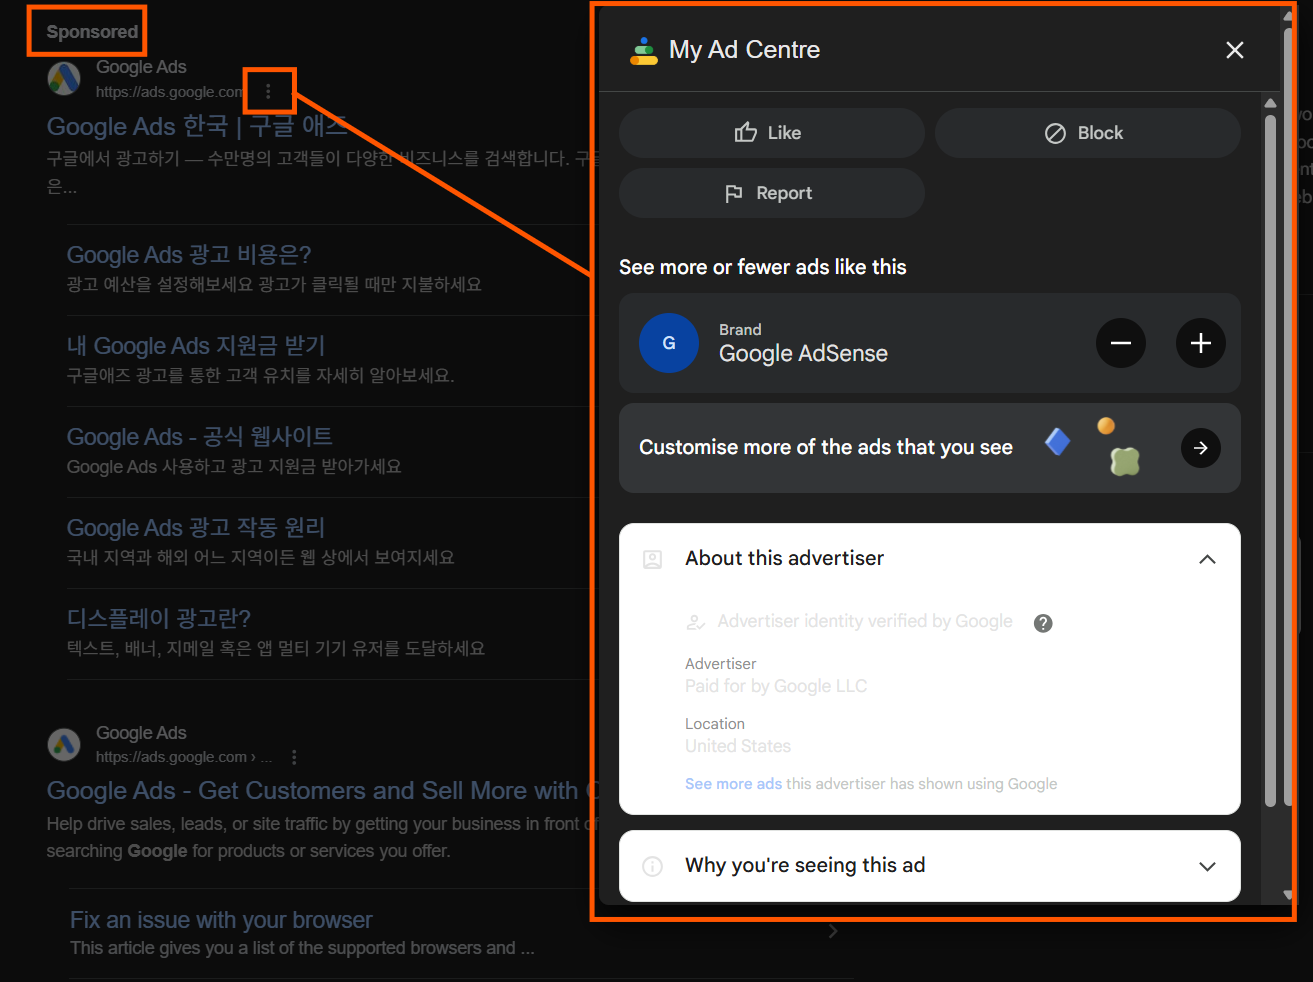This screenshot has height=982, width=1313.
Task: Like this ad with the thumbs-up button
Action: (771, 133)
